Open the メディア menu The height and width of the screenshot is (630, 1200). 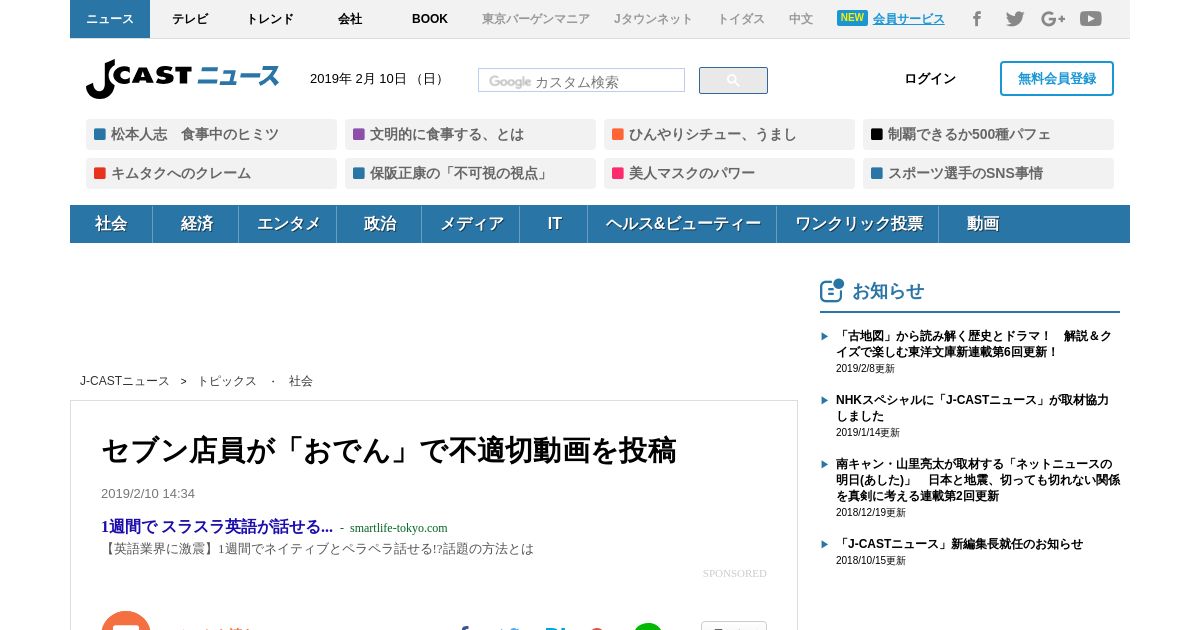471,224
